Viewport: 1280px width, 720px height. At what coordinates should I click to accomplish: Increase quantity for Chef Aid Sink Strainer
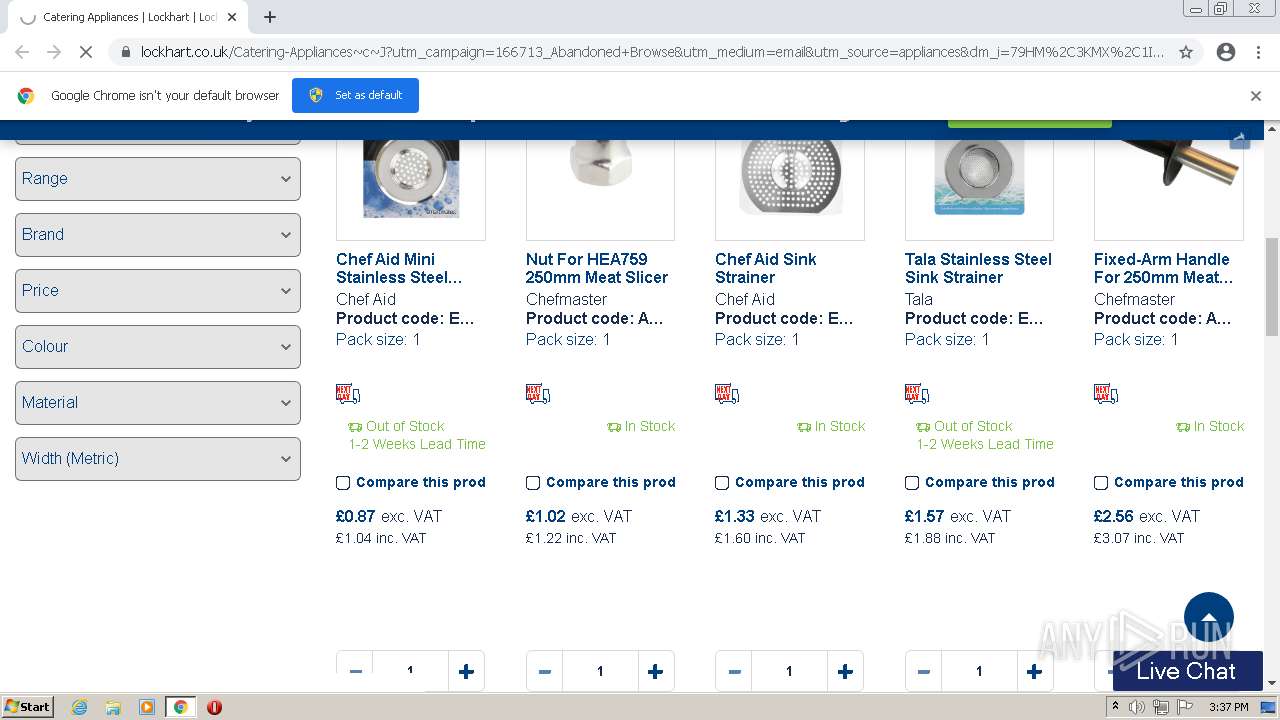[x=845, y=671]
